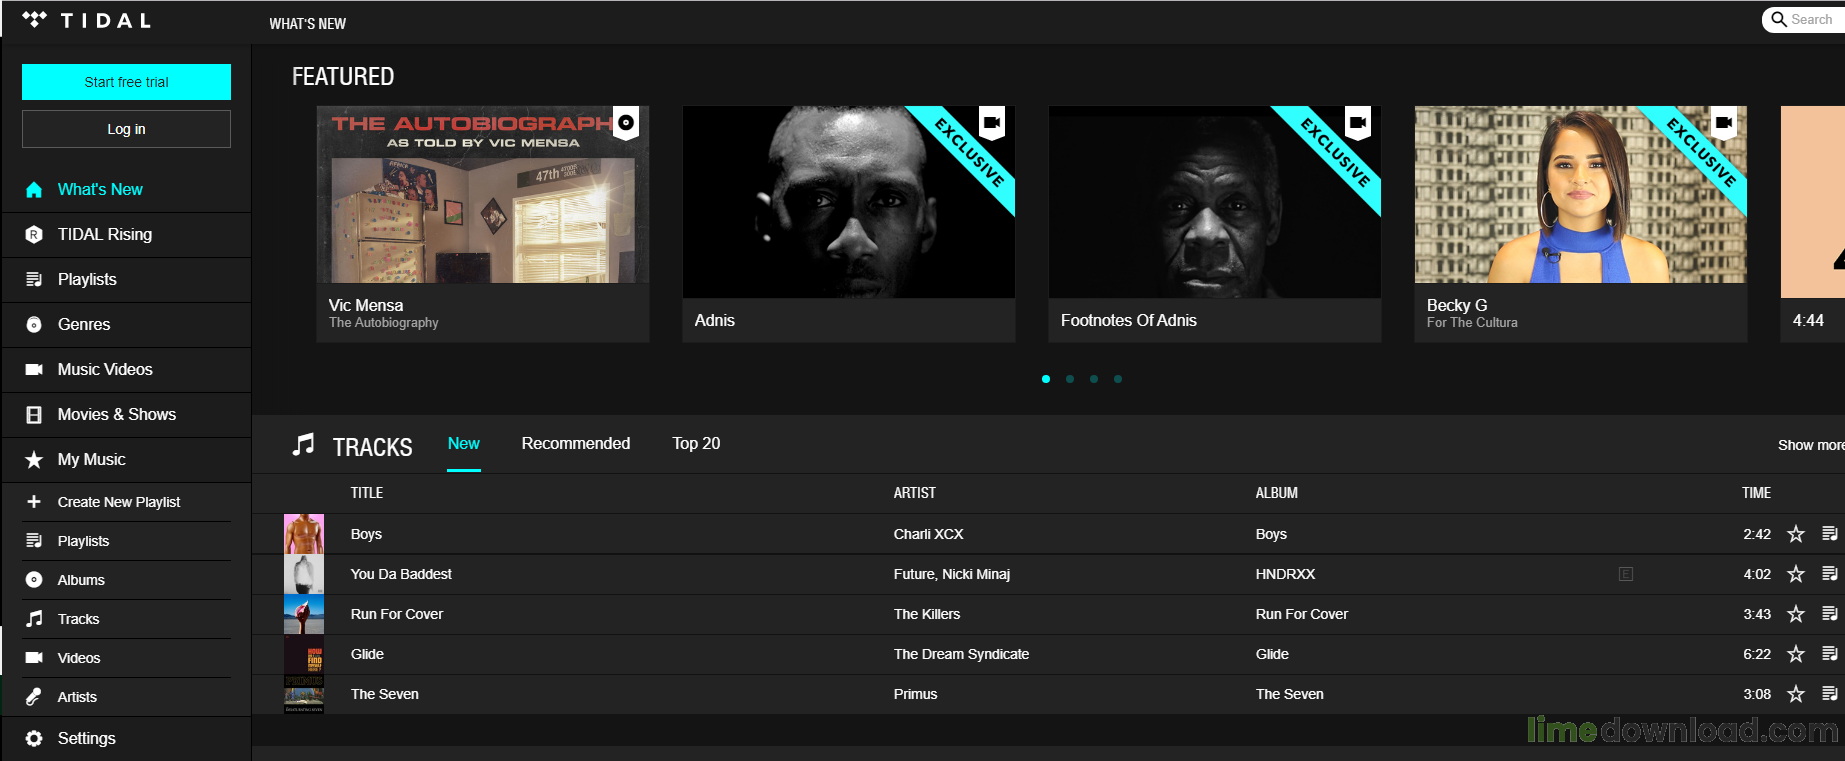1845x761 pixels.
Task: Open Settings via the gear icon
Action: pos(34,739)
